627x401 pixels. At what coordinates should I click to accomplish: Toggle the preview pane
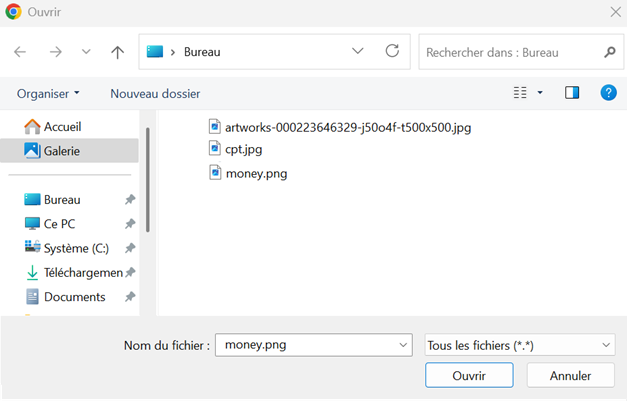[572, 93]
